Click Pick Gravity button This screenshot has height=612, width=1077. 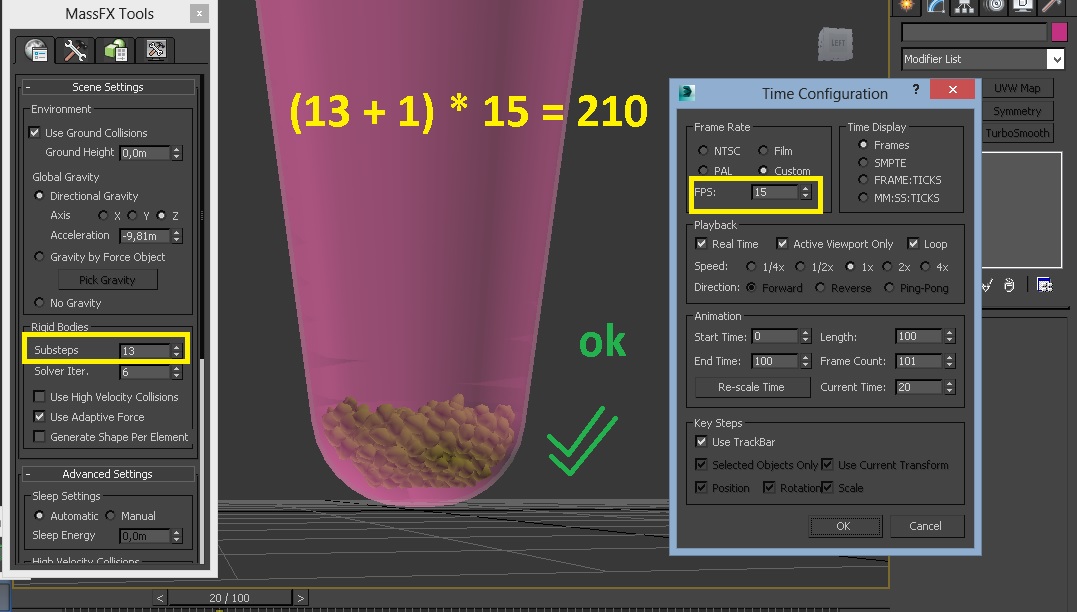pyautogui.click(x=108, y=280)
